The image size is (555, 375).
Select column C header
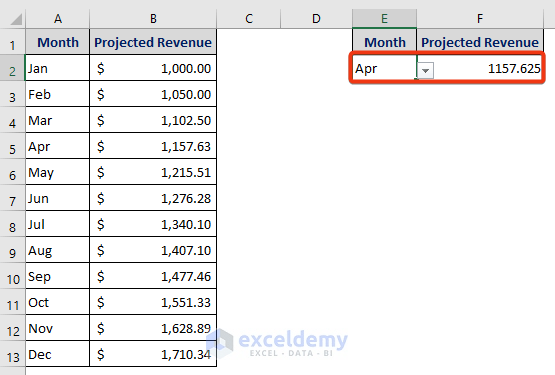point(249,18)
